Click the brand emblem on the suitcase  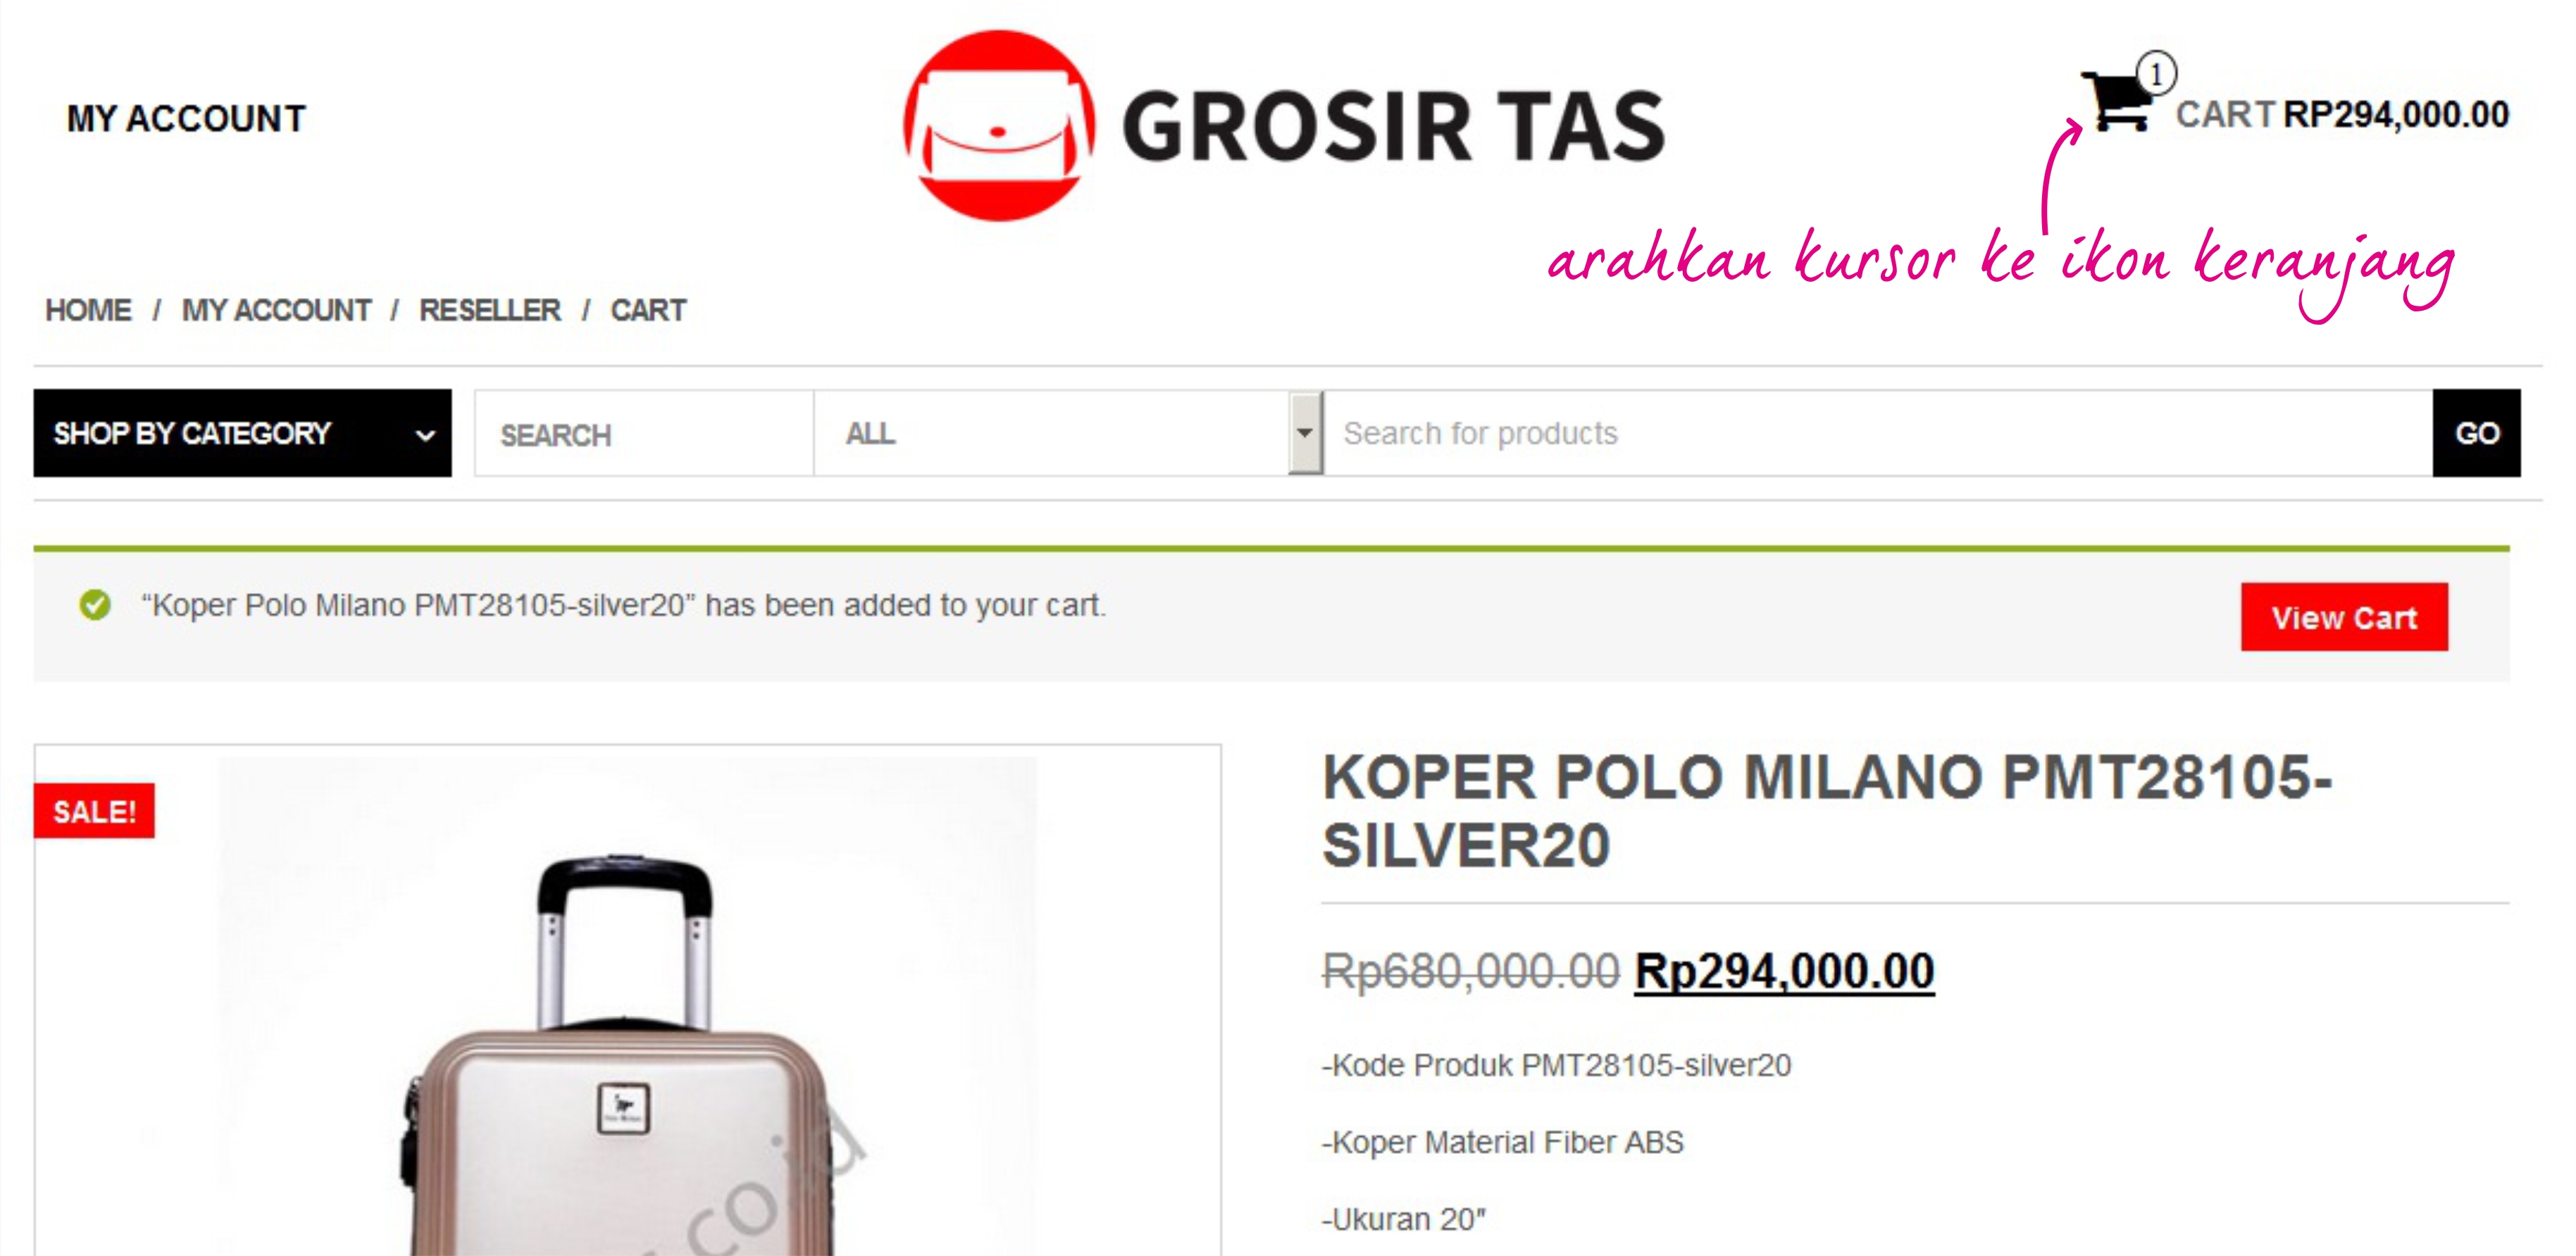[x=624, y=1107]
